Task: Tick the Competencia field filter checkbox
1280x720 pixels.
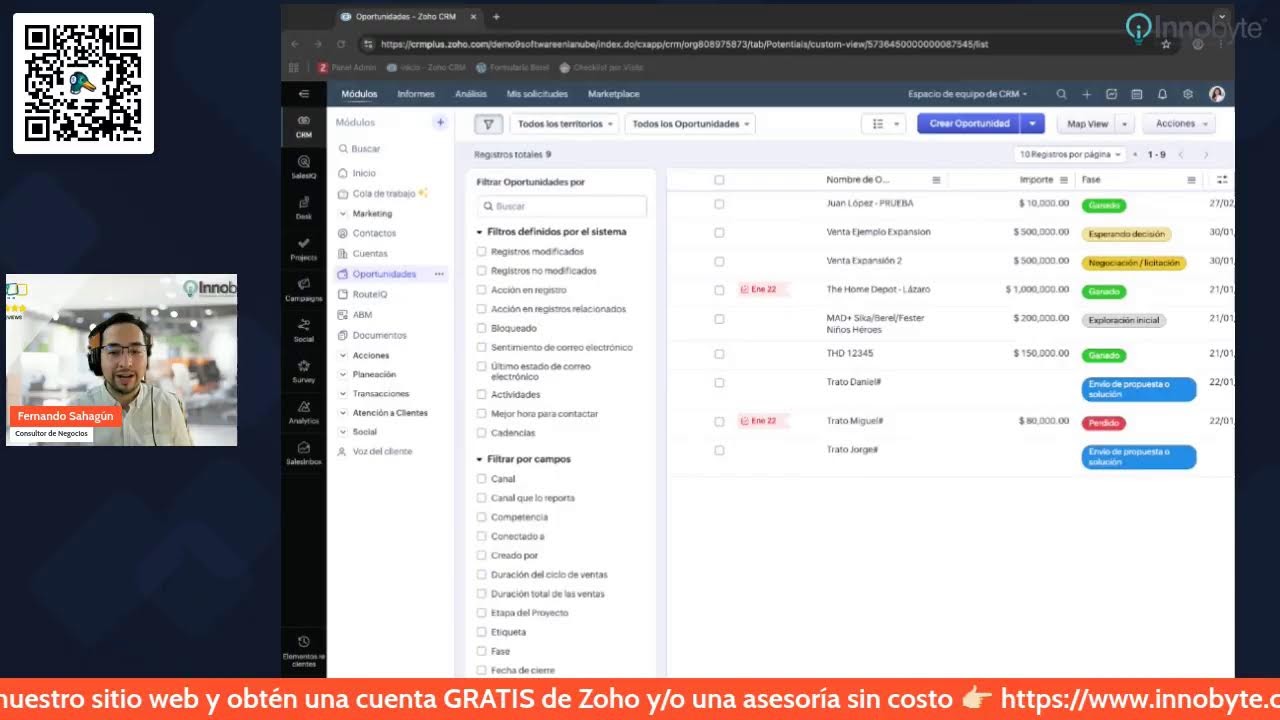Action: pos(482,517)
